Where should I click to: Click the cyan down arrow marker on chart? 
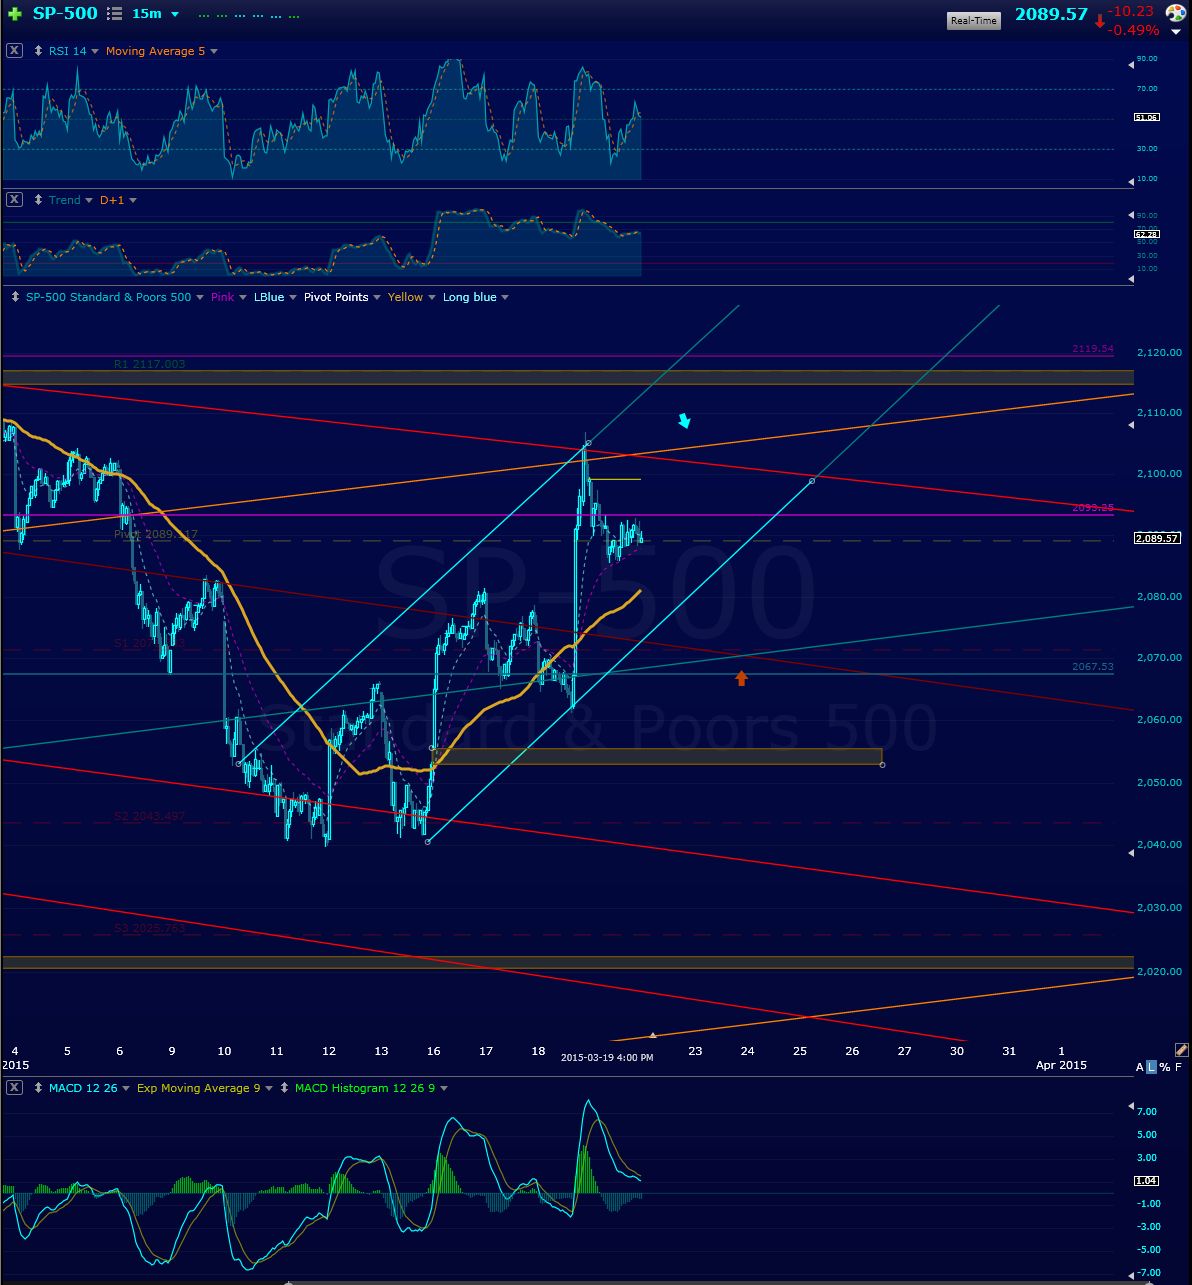pos(685,421)
